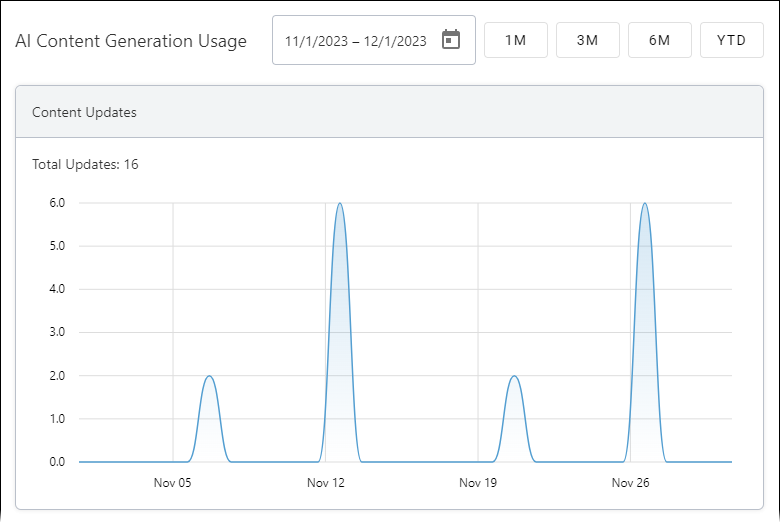
Task: Select the 1M time range button
Action: [x=515, y=41]
